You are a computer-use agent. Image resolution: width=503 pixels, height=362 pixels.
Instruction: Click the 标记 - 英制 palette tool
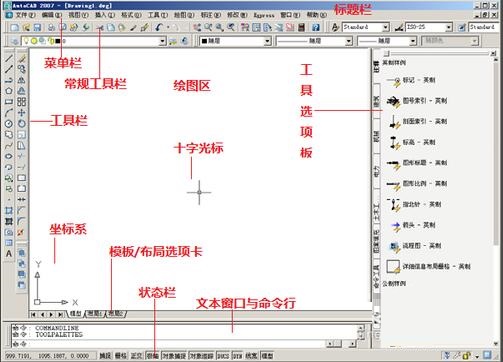tap(411, 80)
